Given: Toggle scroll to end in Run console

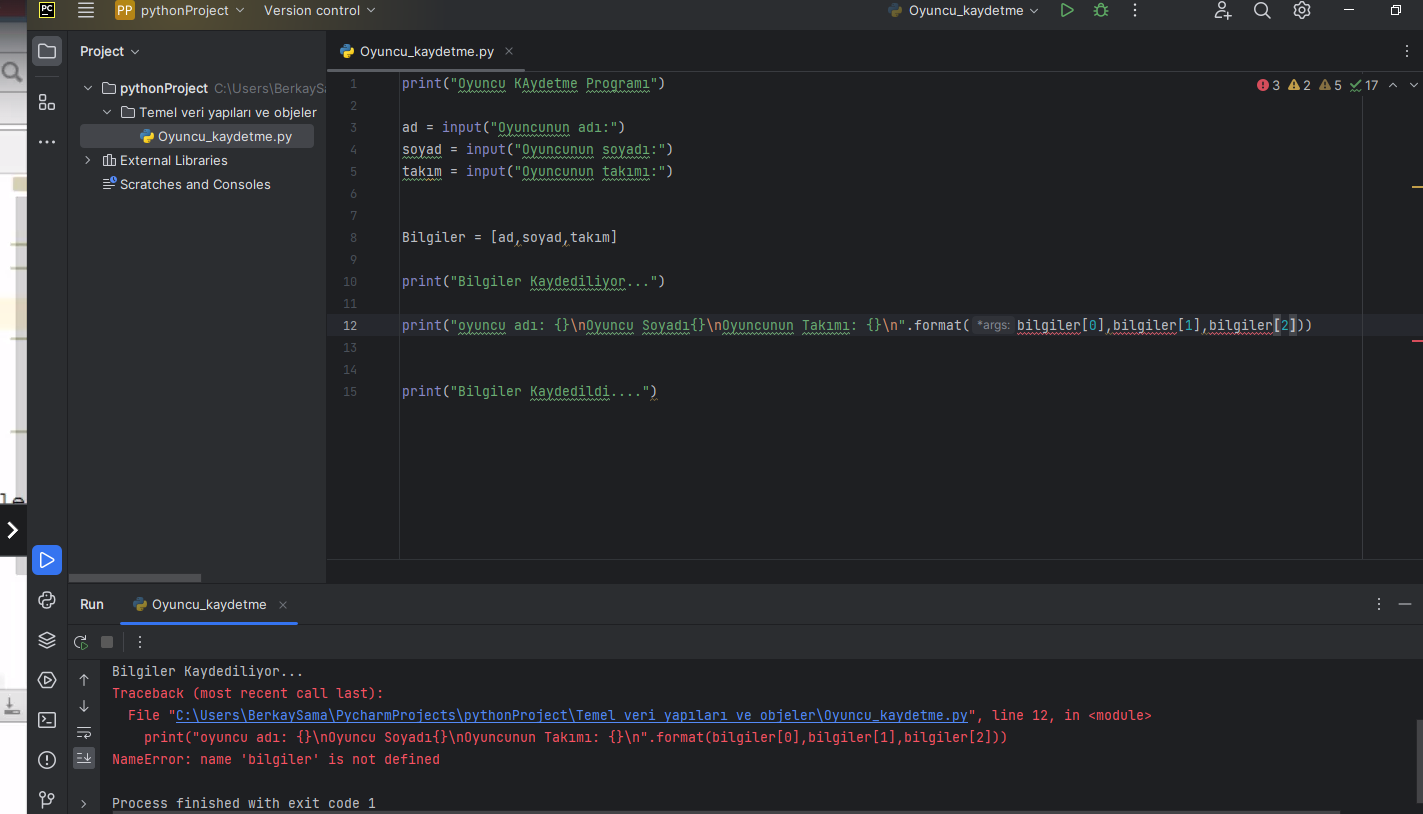Looking at the screenshot, I should tap(84, 758).
